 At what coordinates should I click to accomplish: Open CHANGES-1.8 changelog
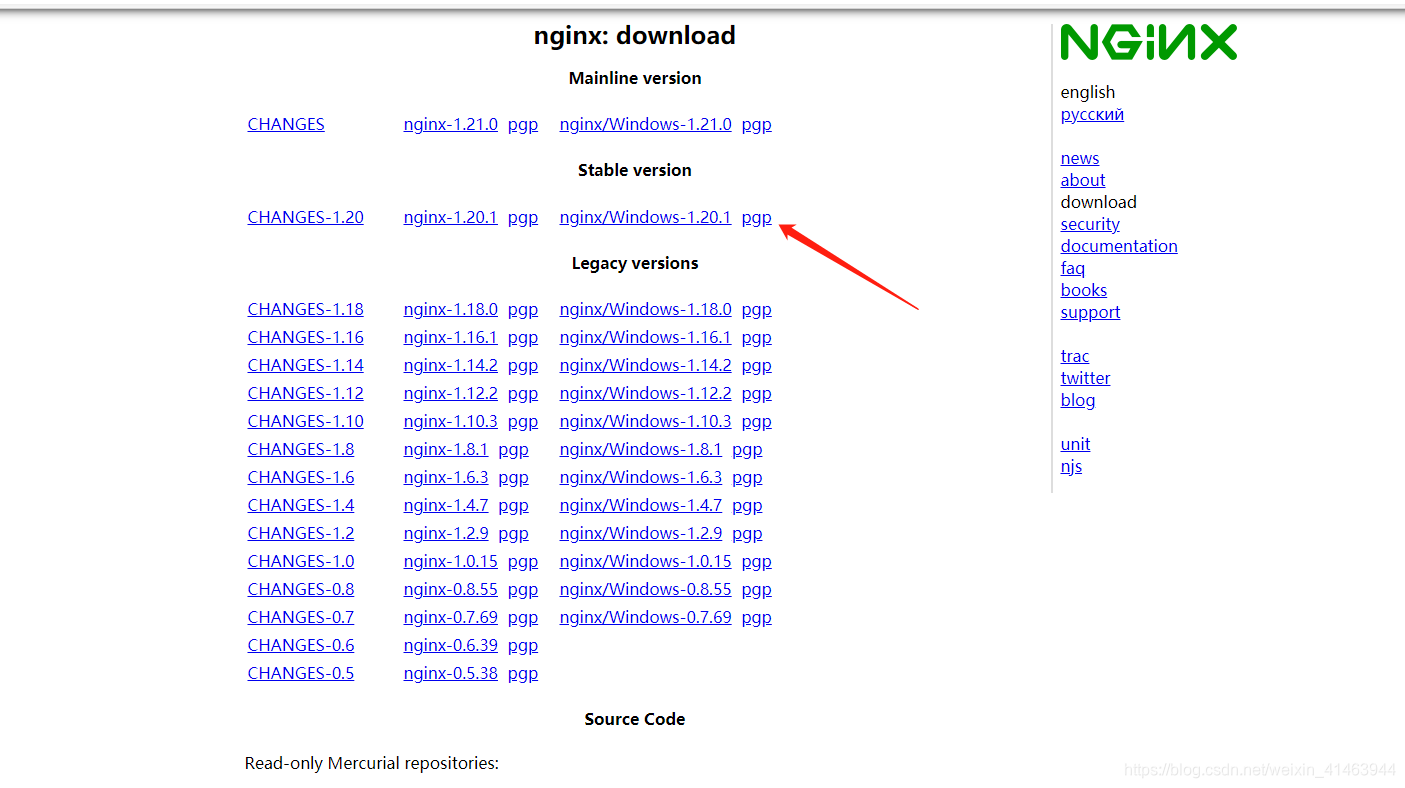pos(301,449)
